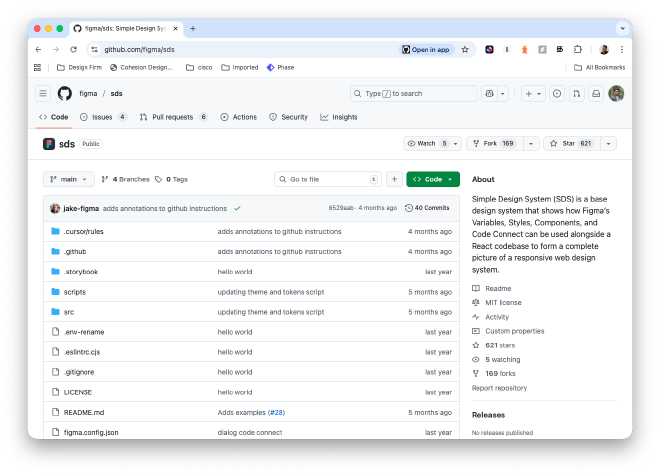
Task: Open a new browser tab
Action: [x=193, y=29]
